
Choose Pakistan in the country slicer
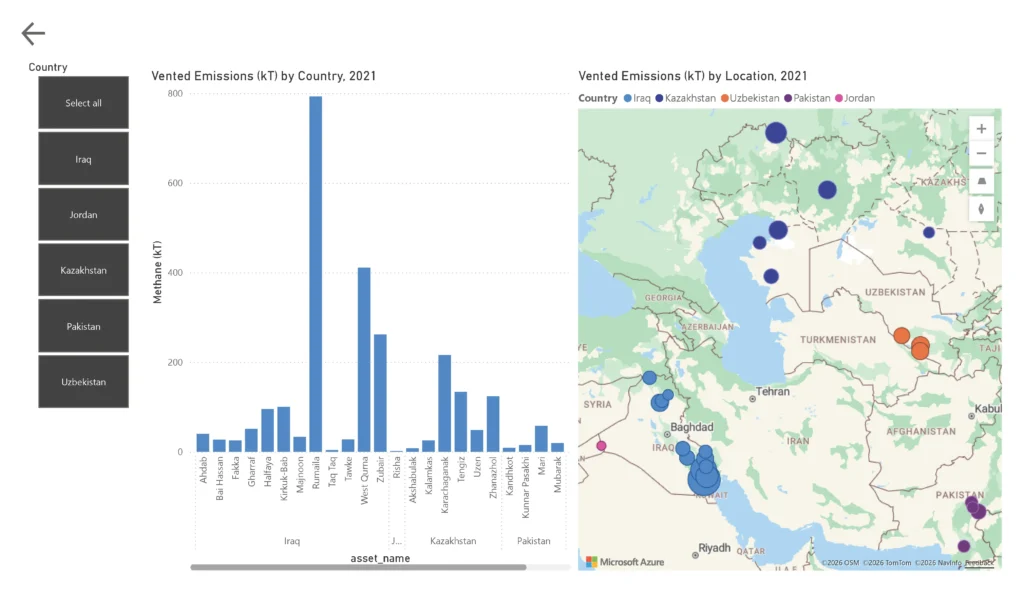pyautogui.click(x=84, y=326)
